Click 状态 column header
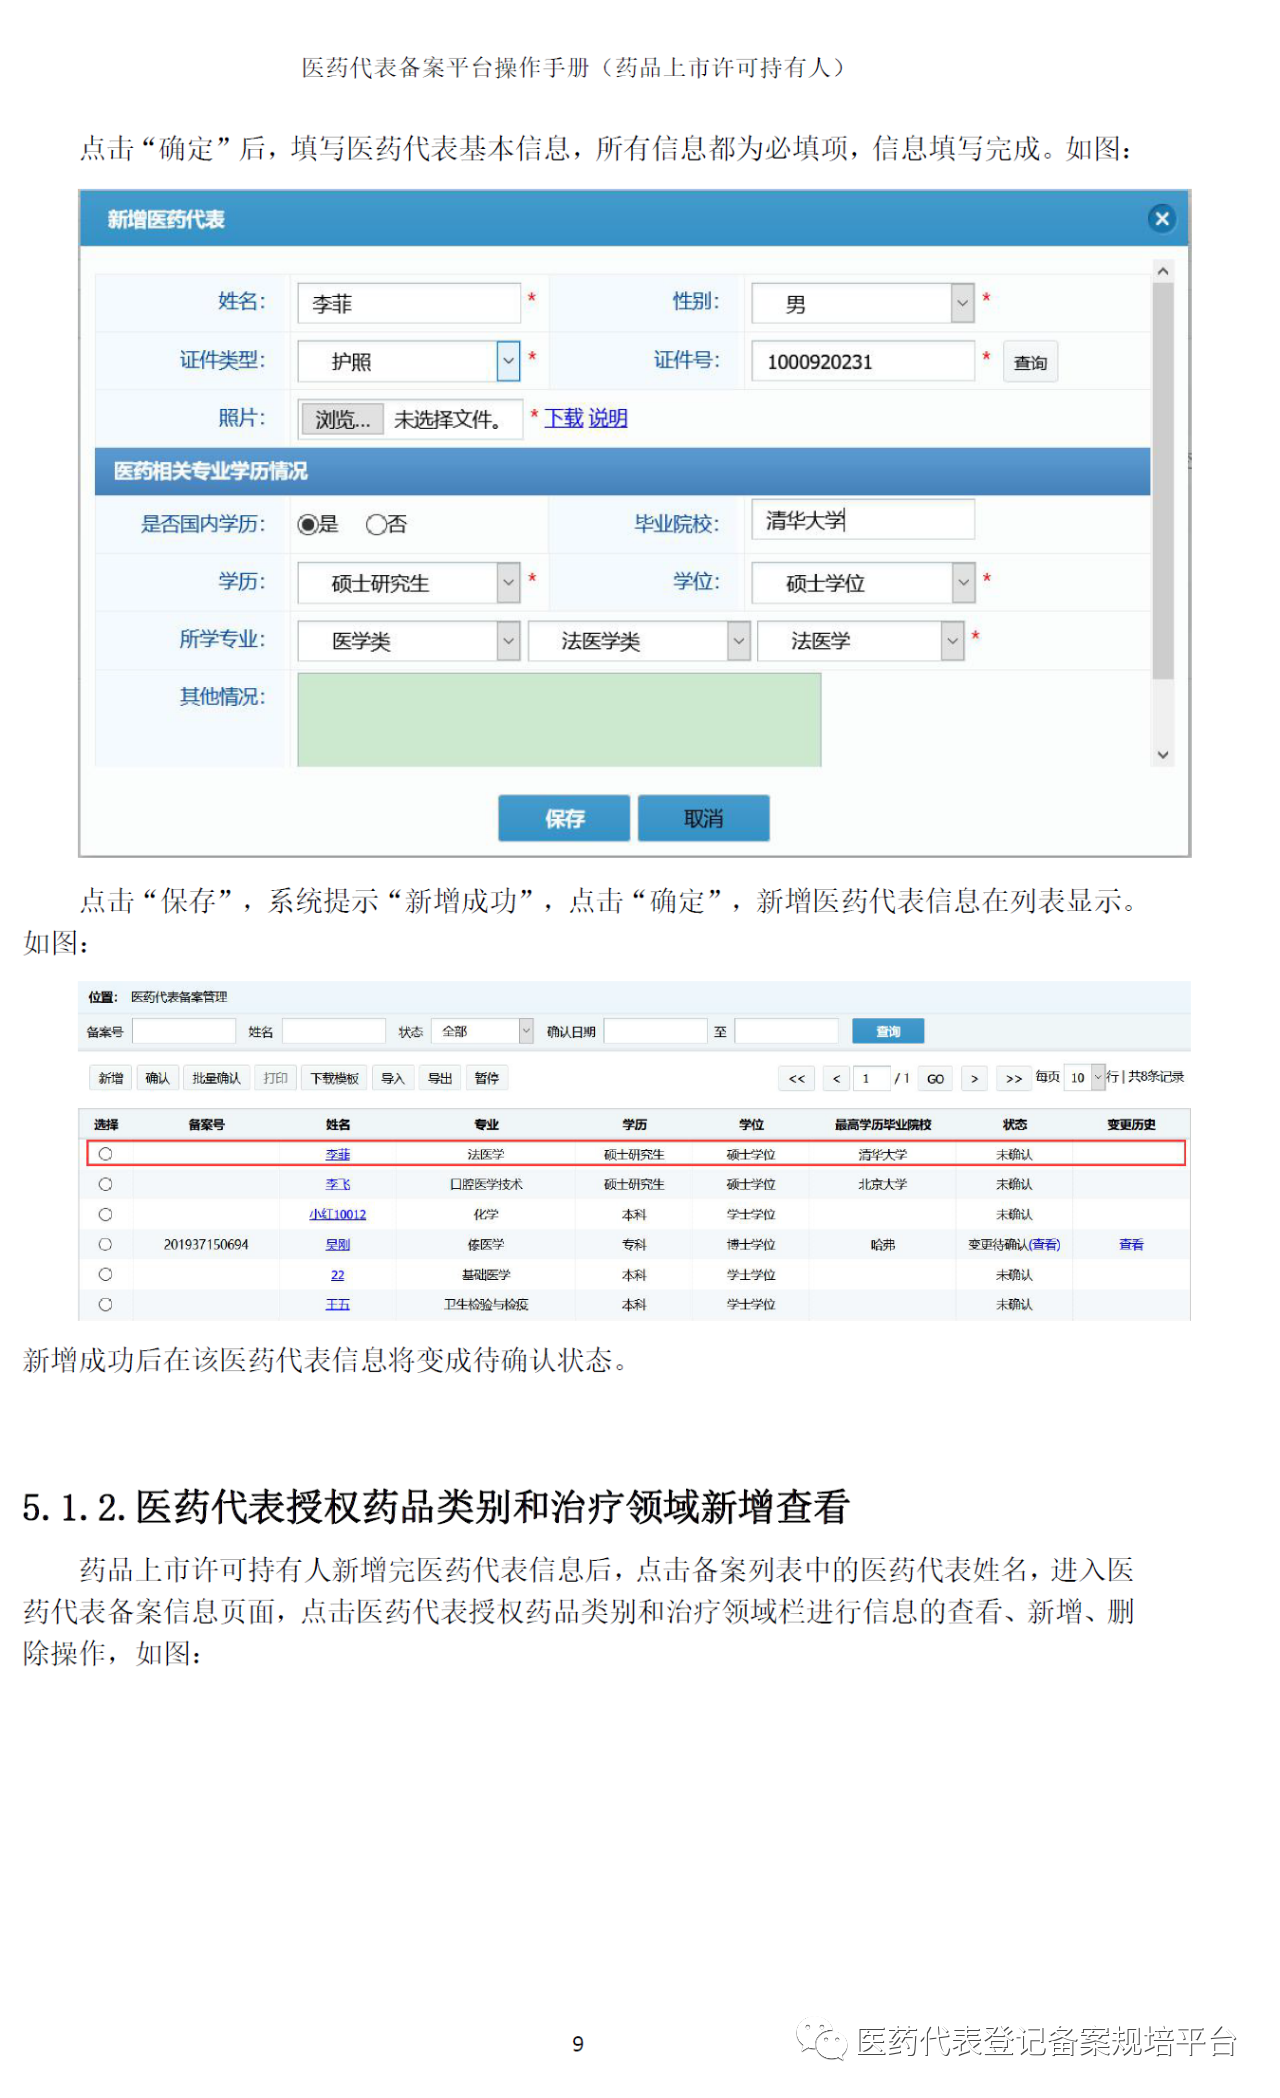The height and width of the screenshot is (2098, 1280). [x=1014, y=1124]
